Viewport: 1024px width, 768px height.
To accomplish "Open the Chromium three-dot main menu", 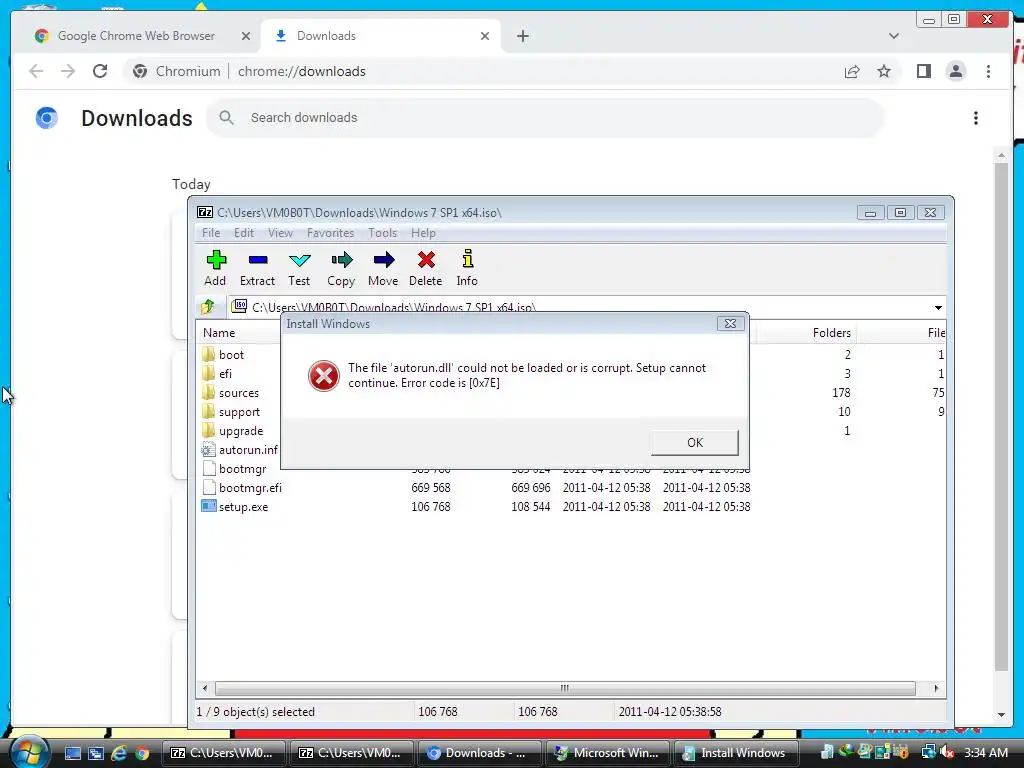I will (x=988, y=71).
